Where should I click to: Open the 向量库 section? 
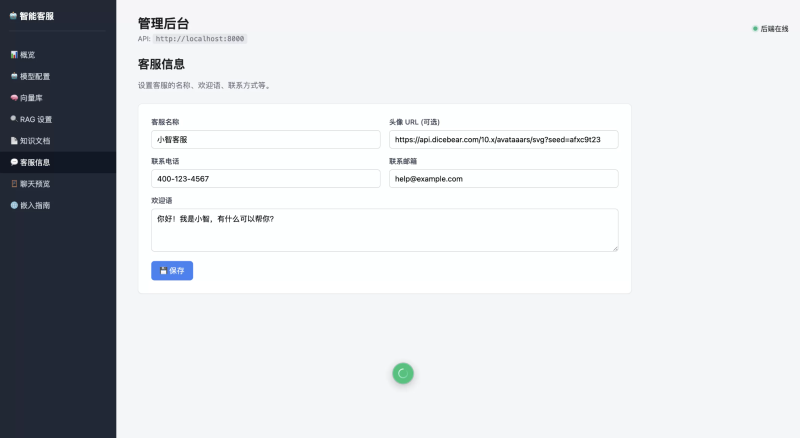click(x=58, y=98)
